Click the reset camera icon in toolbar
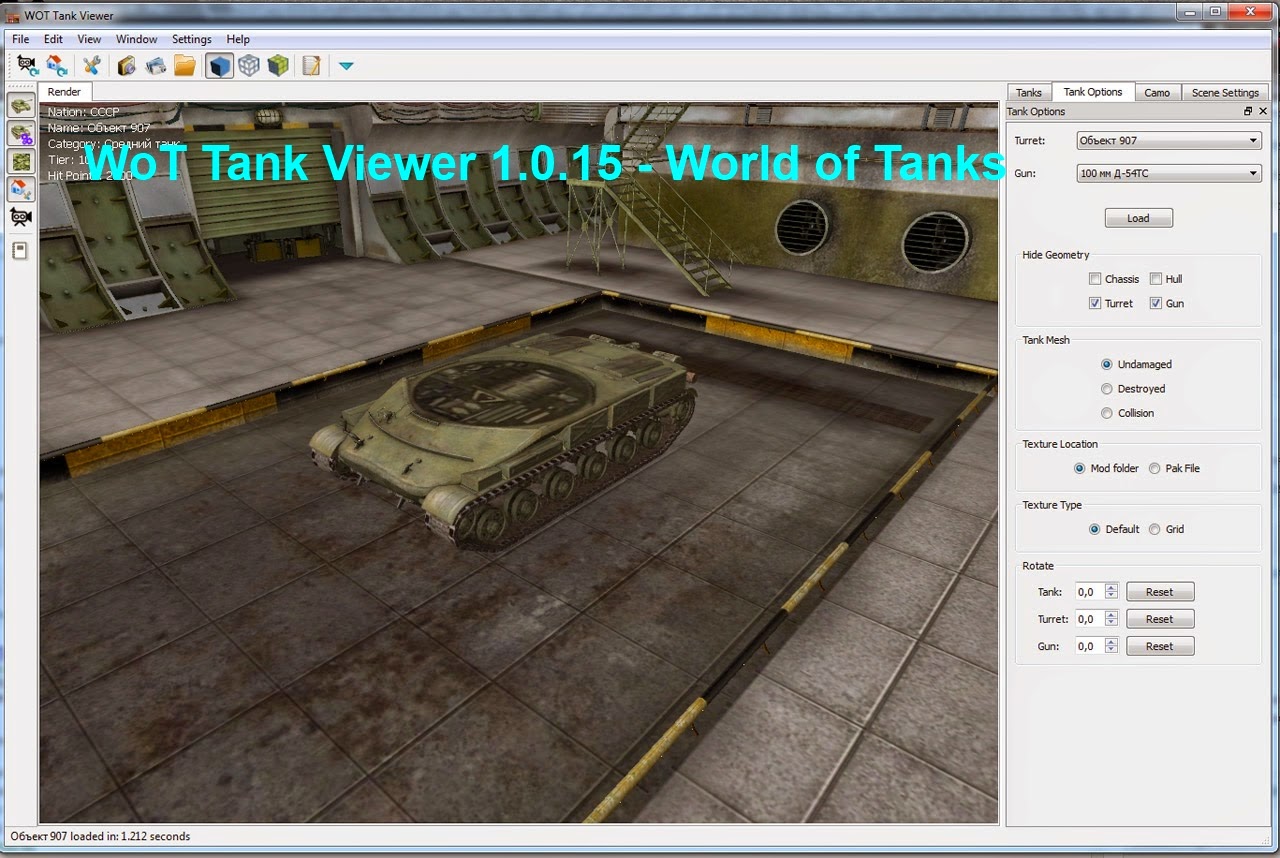This screenshot has width=1280, height=858. tap(27, 66)
